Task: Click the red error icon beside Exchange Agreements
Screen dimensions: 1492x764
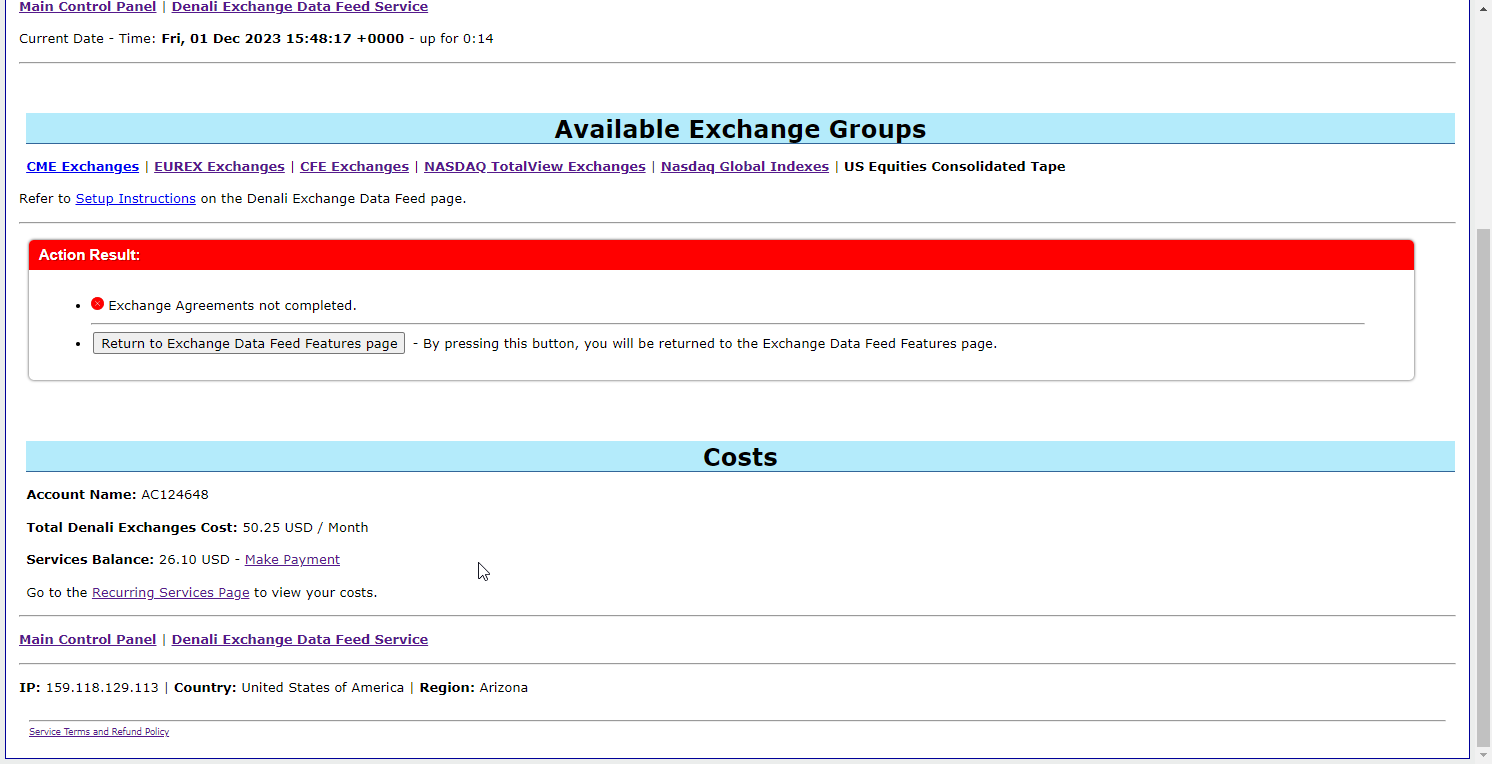Action: [98, 304]
